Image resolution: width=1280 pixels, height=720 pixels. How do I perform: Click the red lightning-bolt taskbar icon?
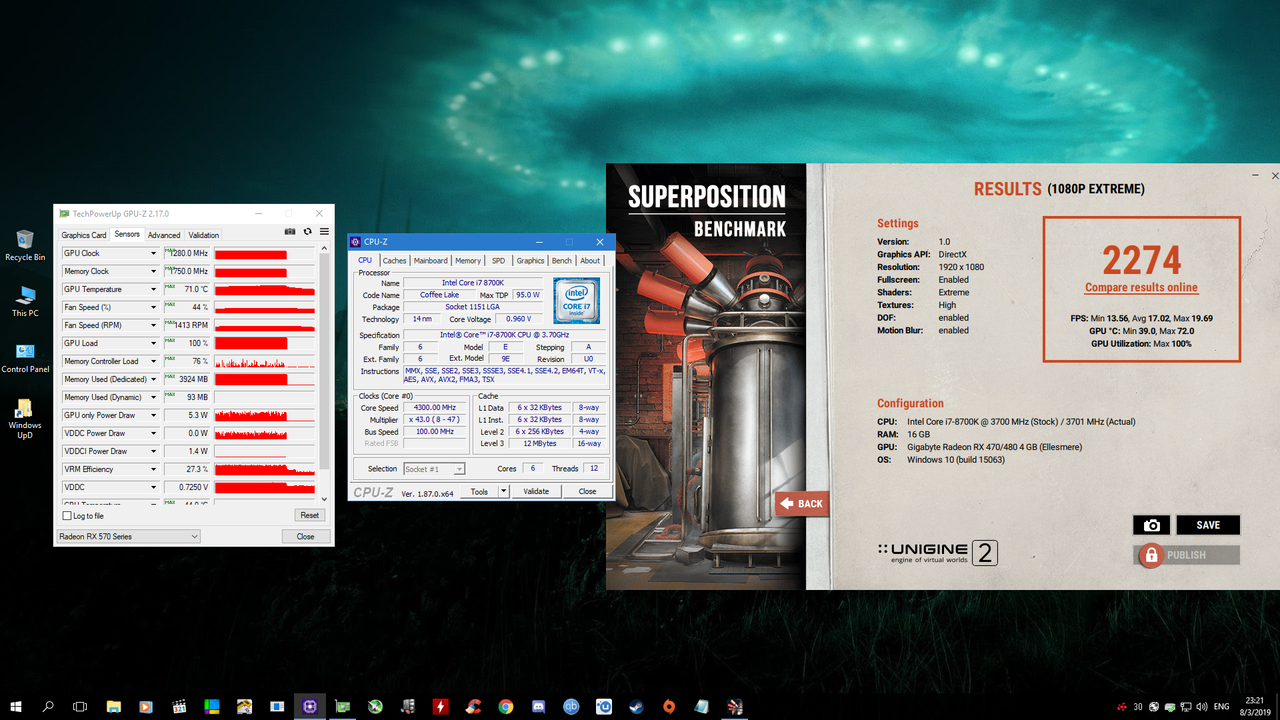coord(440,706)
